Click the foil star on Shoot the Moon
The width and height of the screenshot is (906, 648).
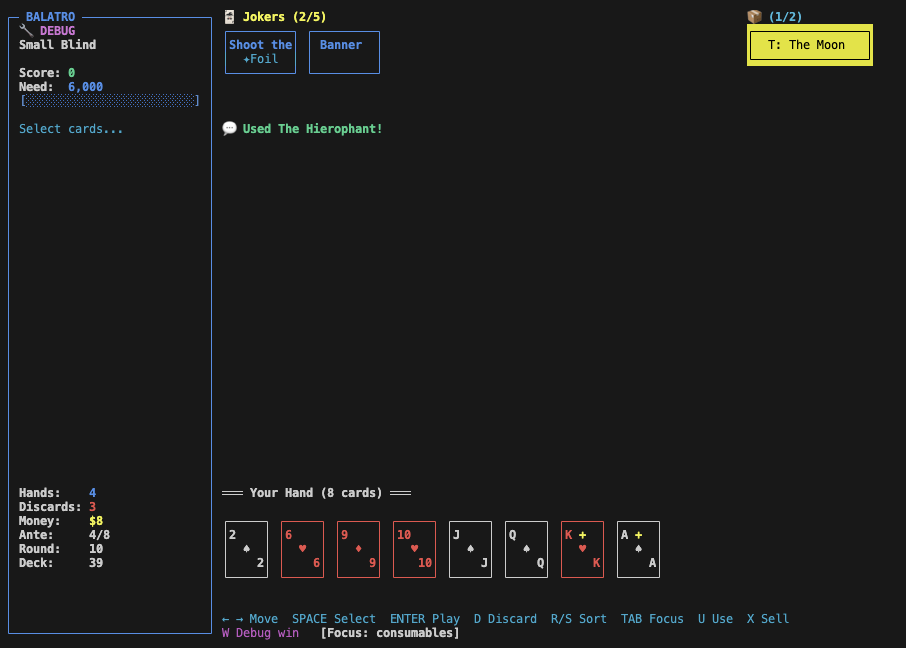tap(246, 57)
